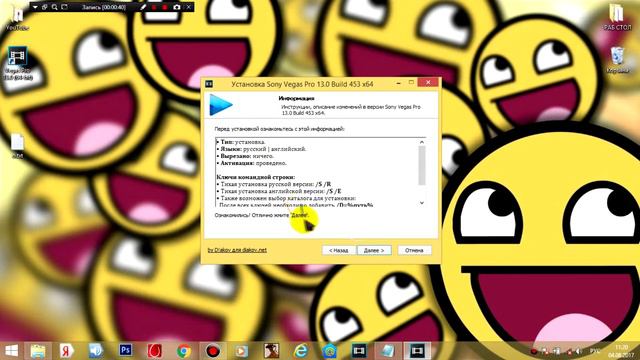Select the Recycle Bin desktop icon
Viewport: 640px width, 360px height.
[x=617, y=60]
